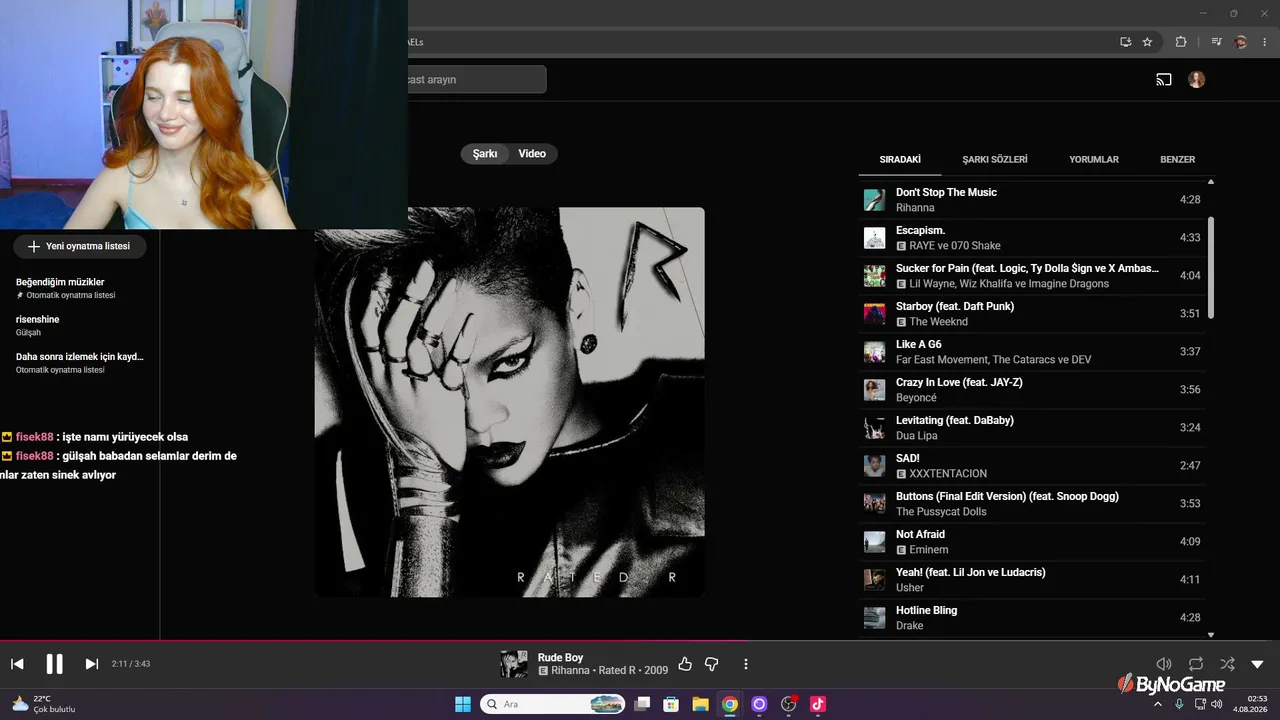Play Buttons (Final Edit Version) from queue
Screen dimensions: 1280x720
tap(1032, 504)
